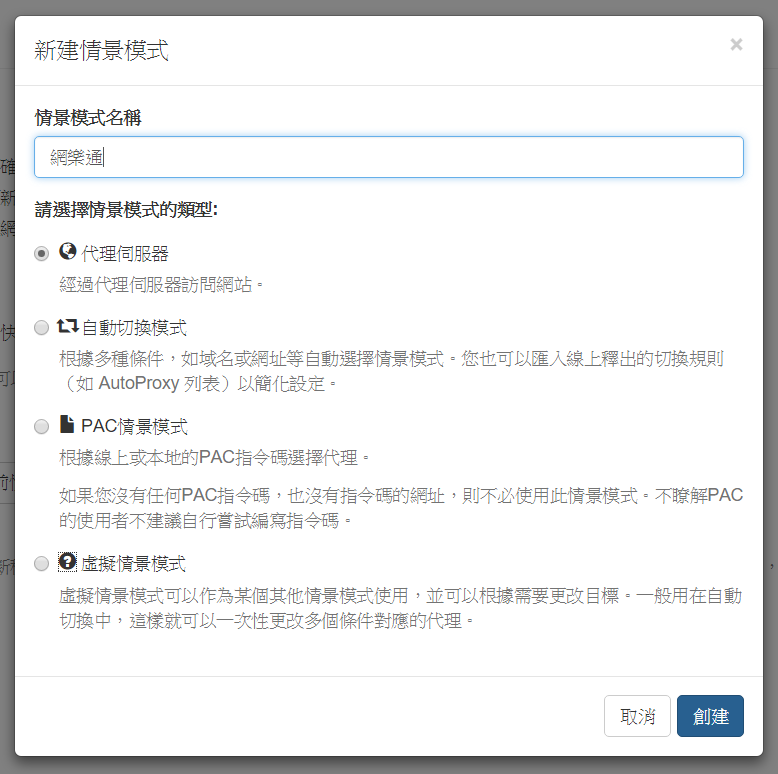Click the PAC情景模式 label text
778x774 pixels.
point(134,427)
